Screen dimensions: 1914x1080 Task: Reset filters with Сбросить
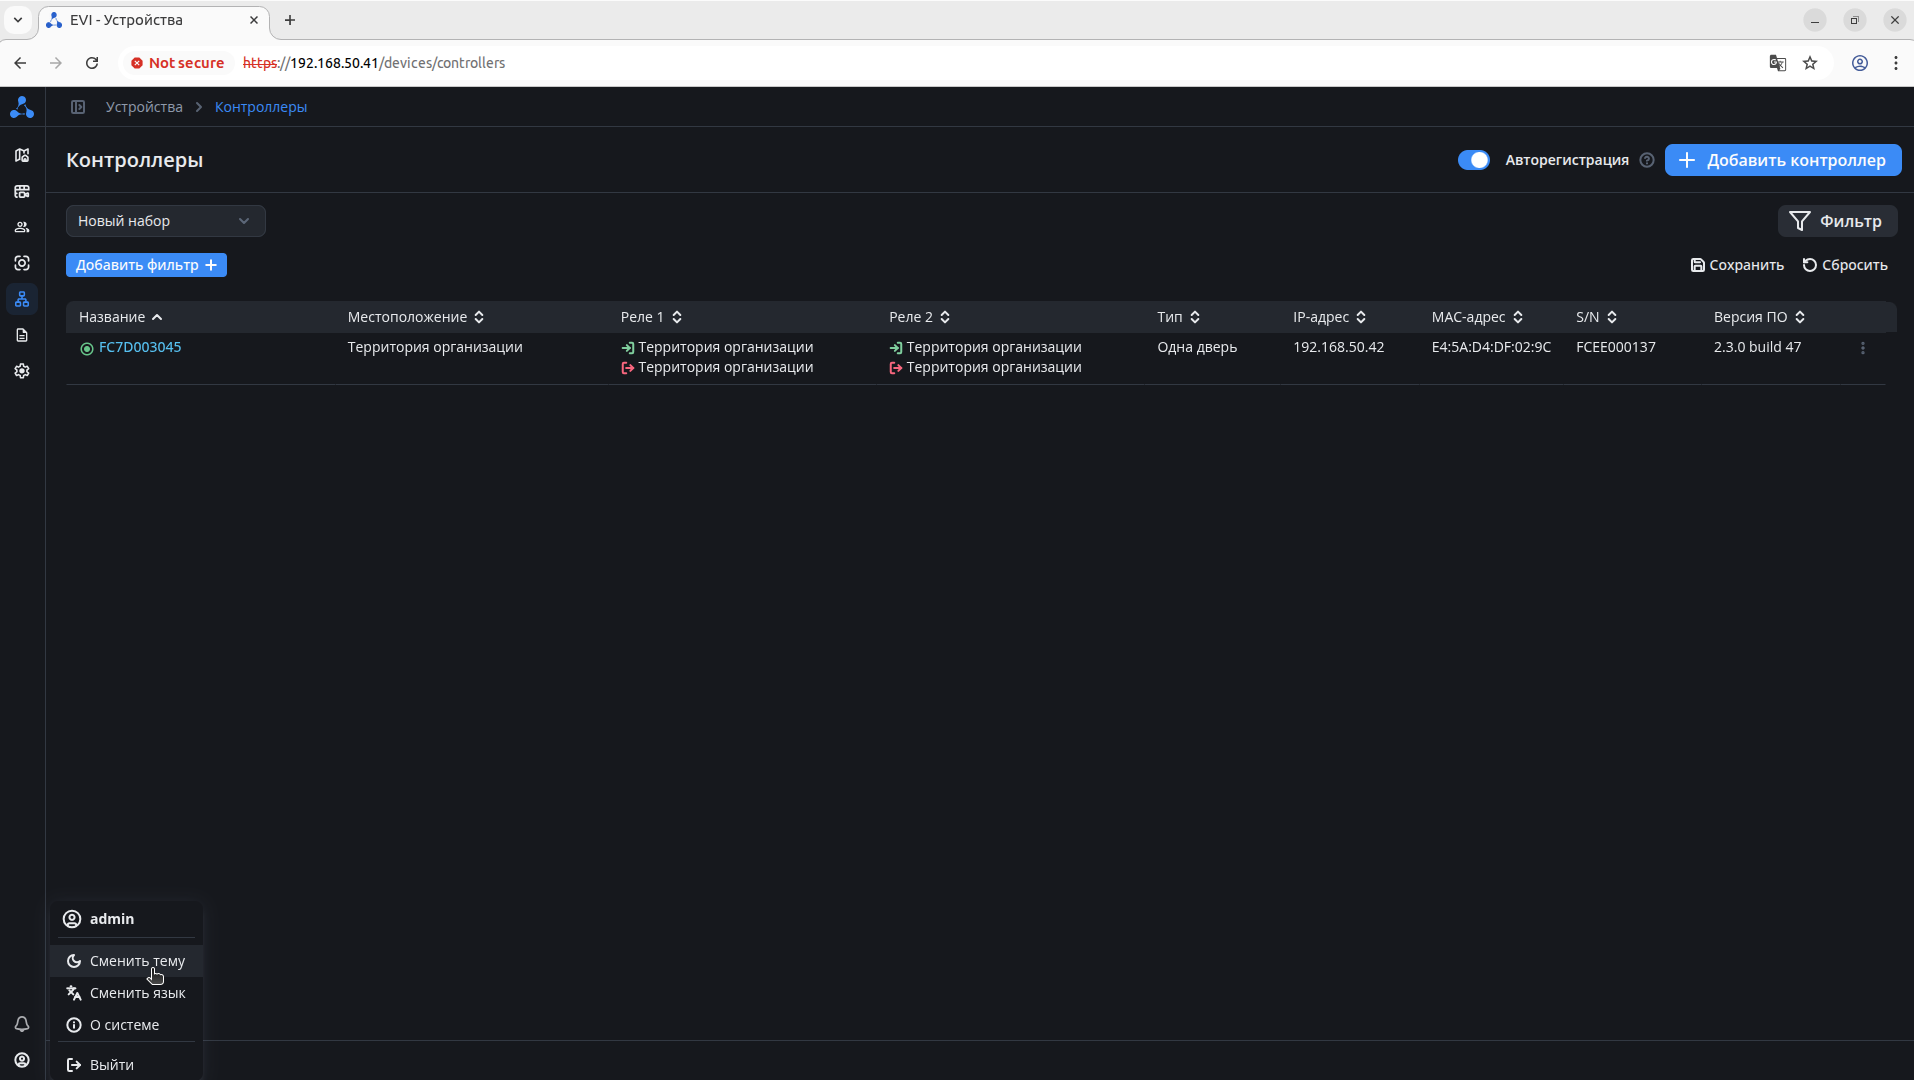coord(1845,265)
